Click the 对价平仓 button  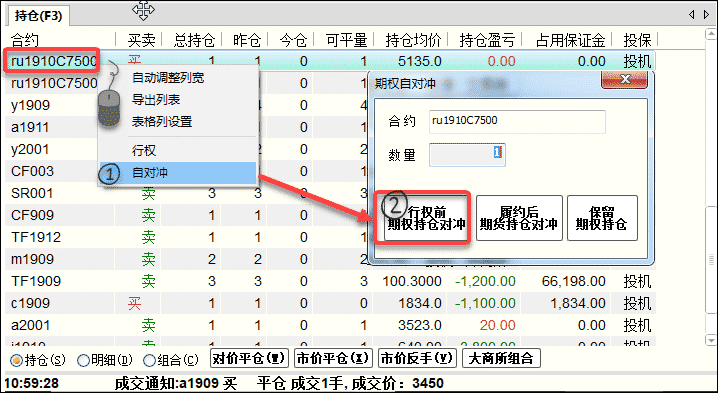(249, 358)
